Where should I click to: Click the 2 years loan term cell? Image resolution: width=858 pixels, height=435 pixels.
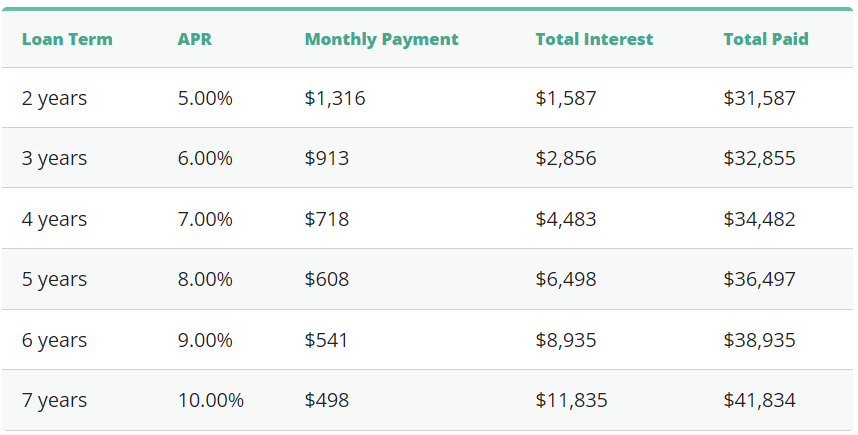[x=54, y=98]
